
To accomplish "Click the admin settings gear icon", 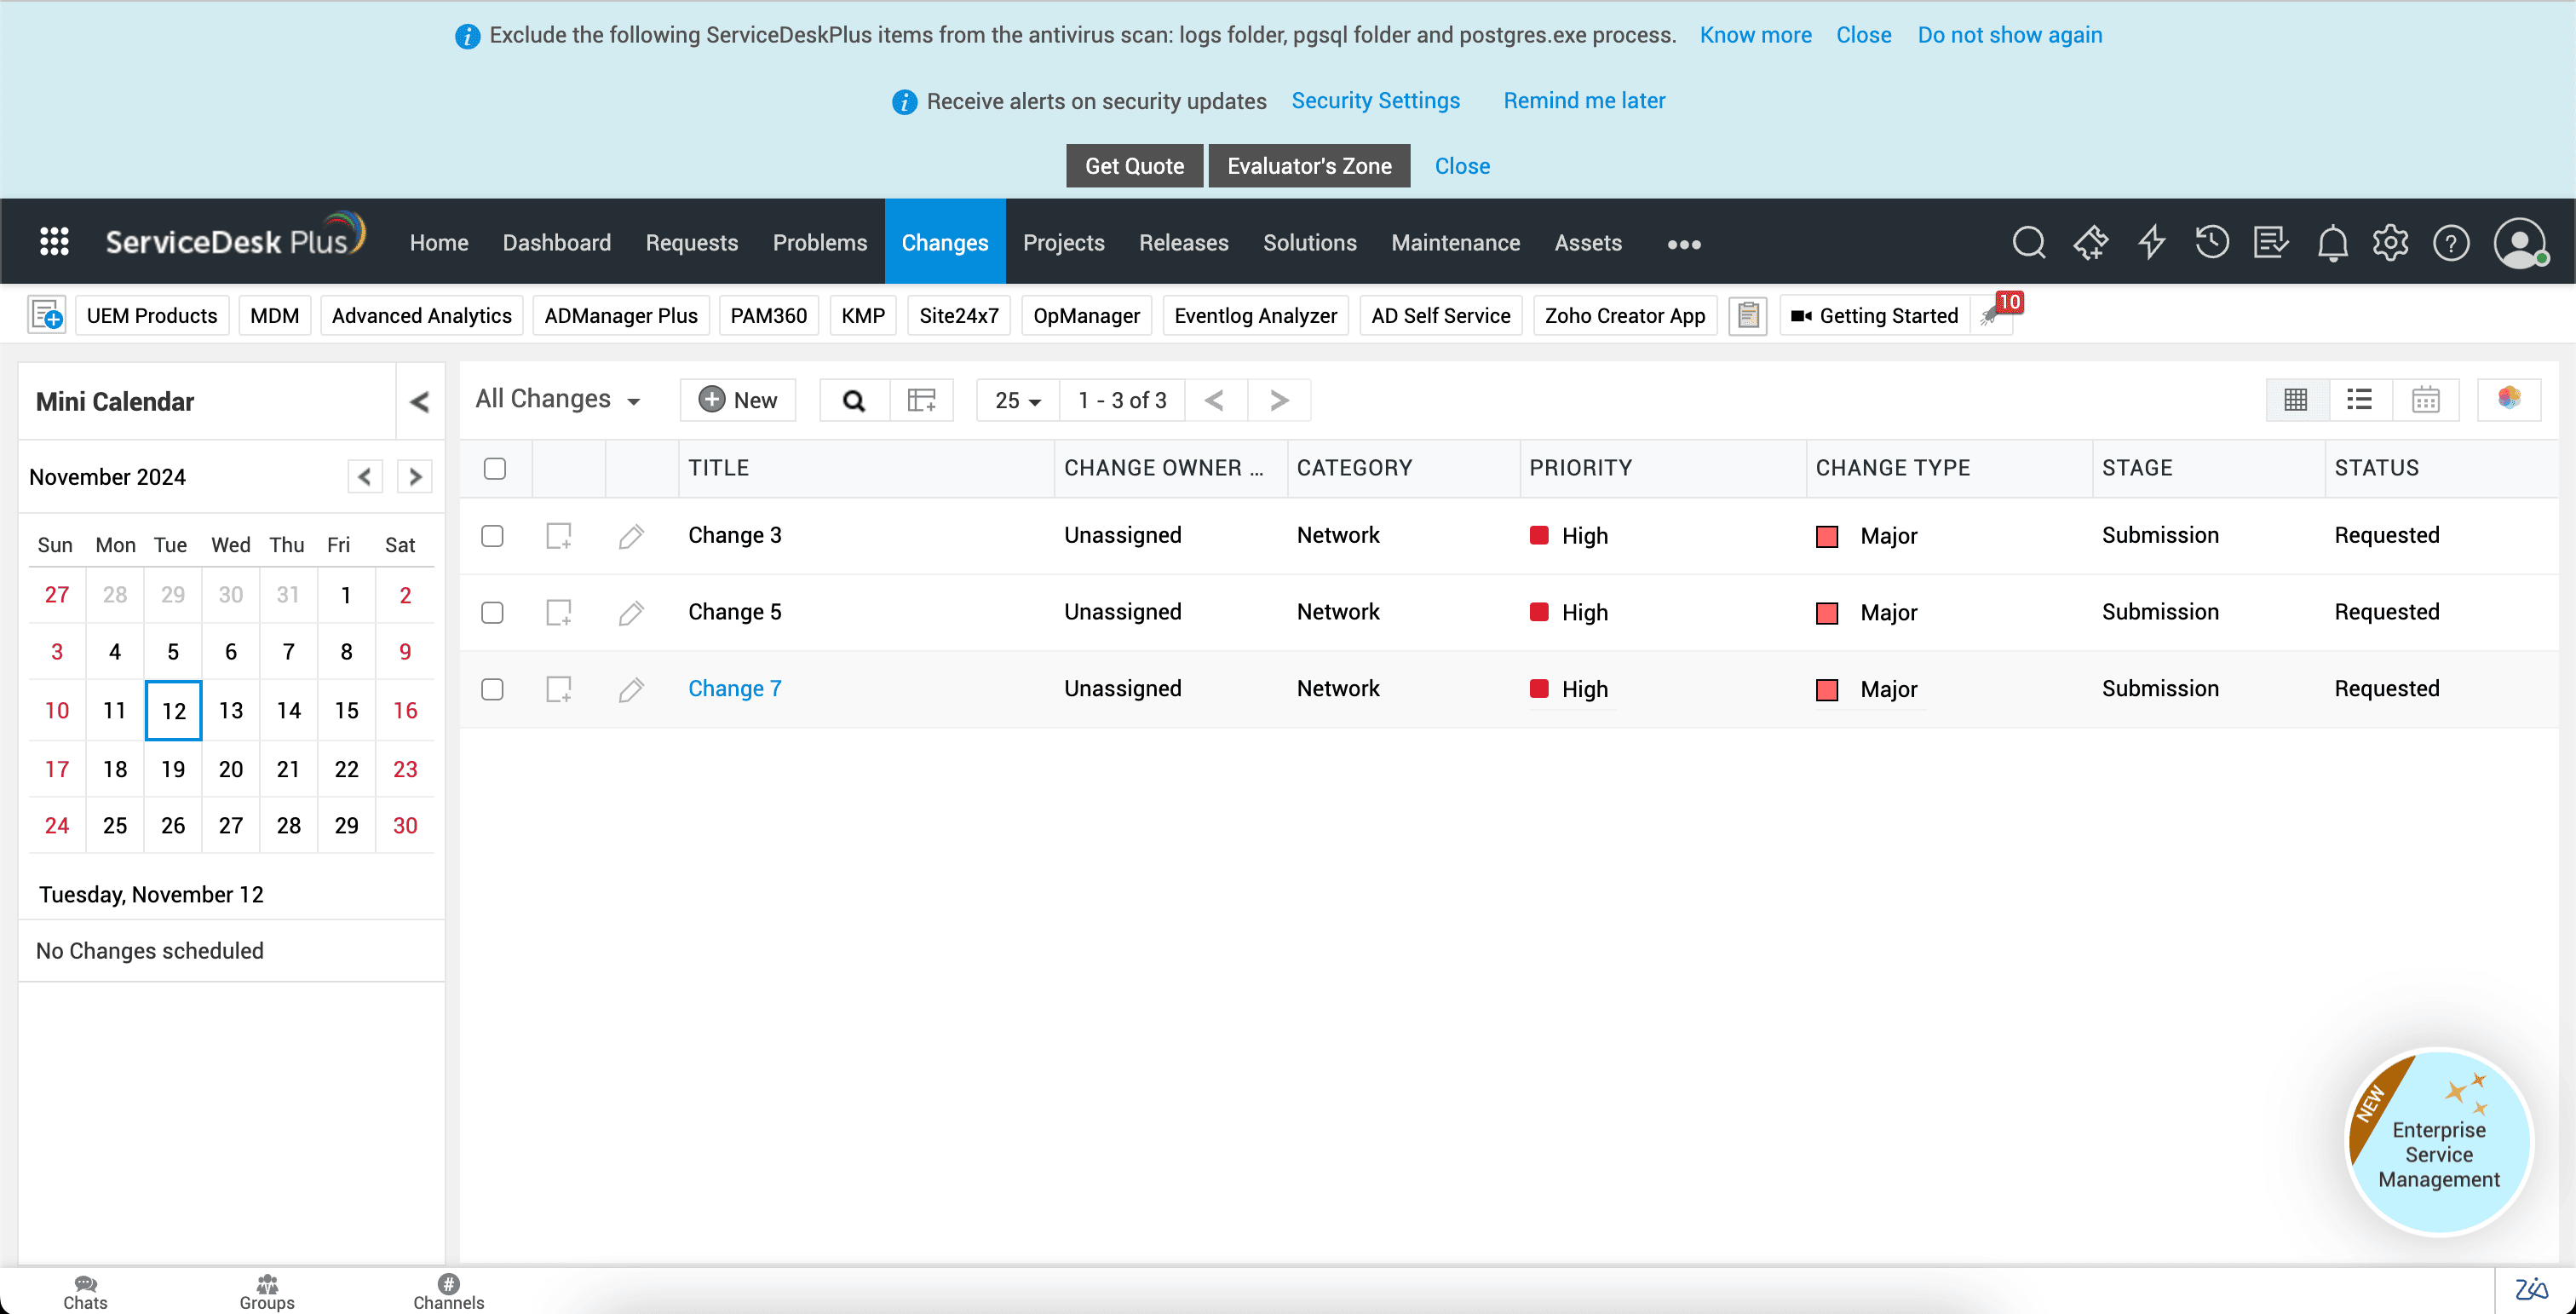I will pos(2390,243).
